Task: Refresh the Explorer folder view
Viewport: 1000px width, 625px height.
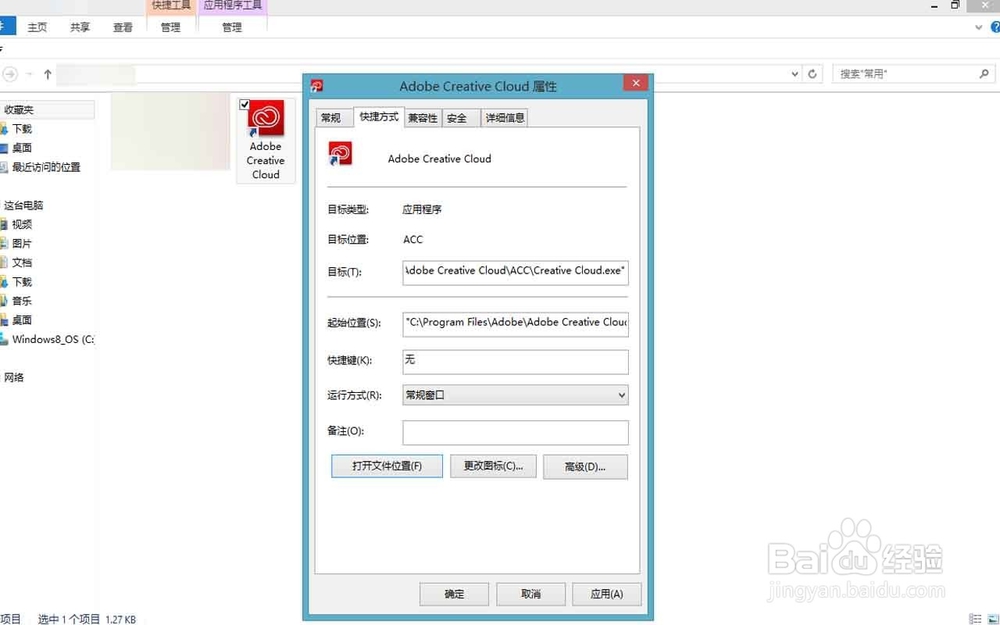Action: coord(812,74)
